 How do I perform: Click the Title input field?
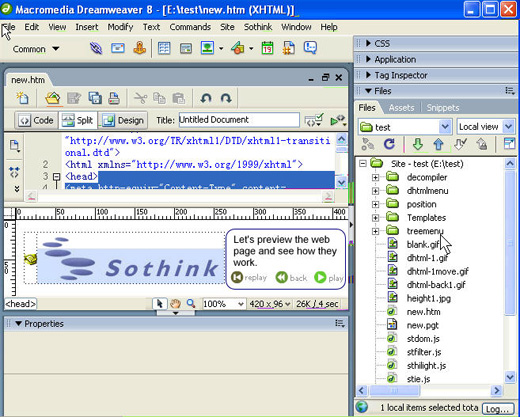tap(239, 120)
